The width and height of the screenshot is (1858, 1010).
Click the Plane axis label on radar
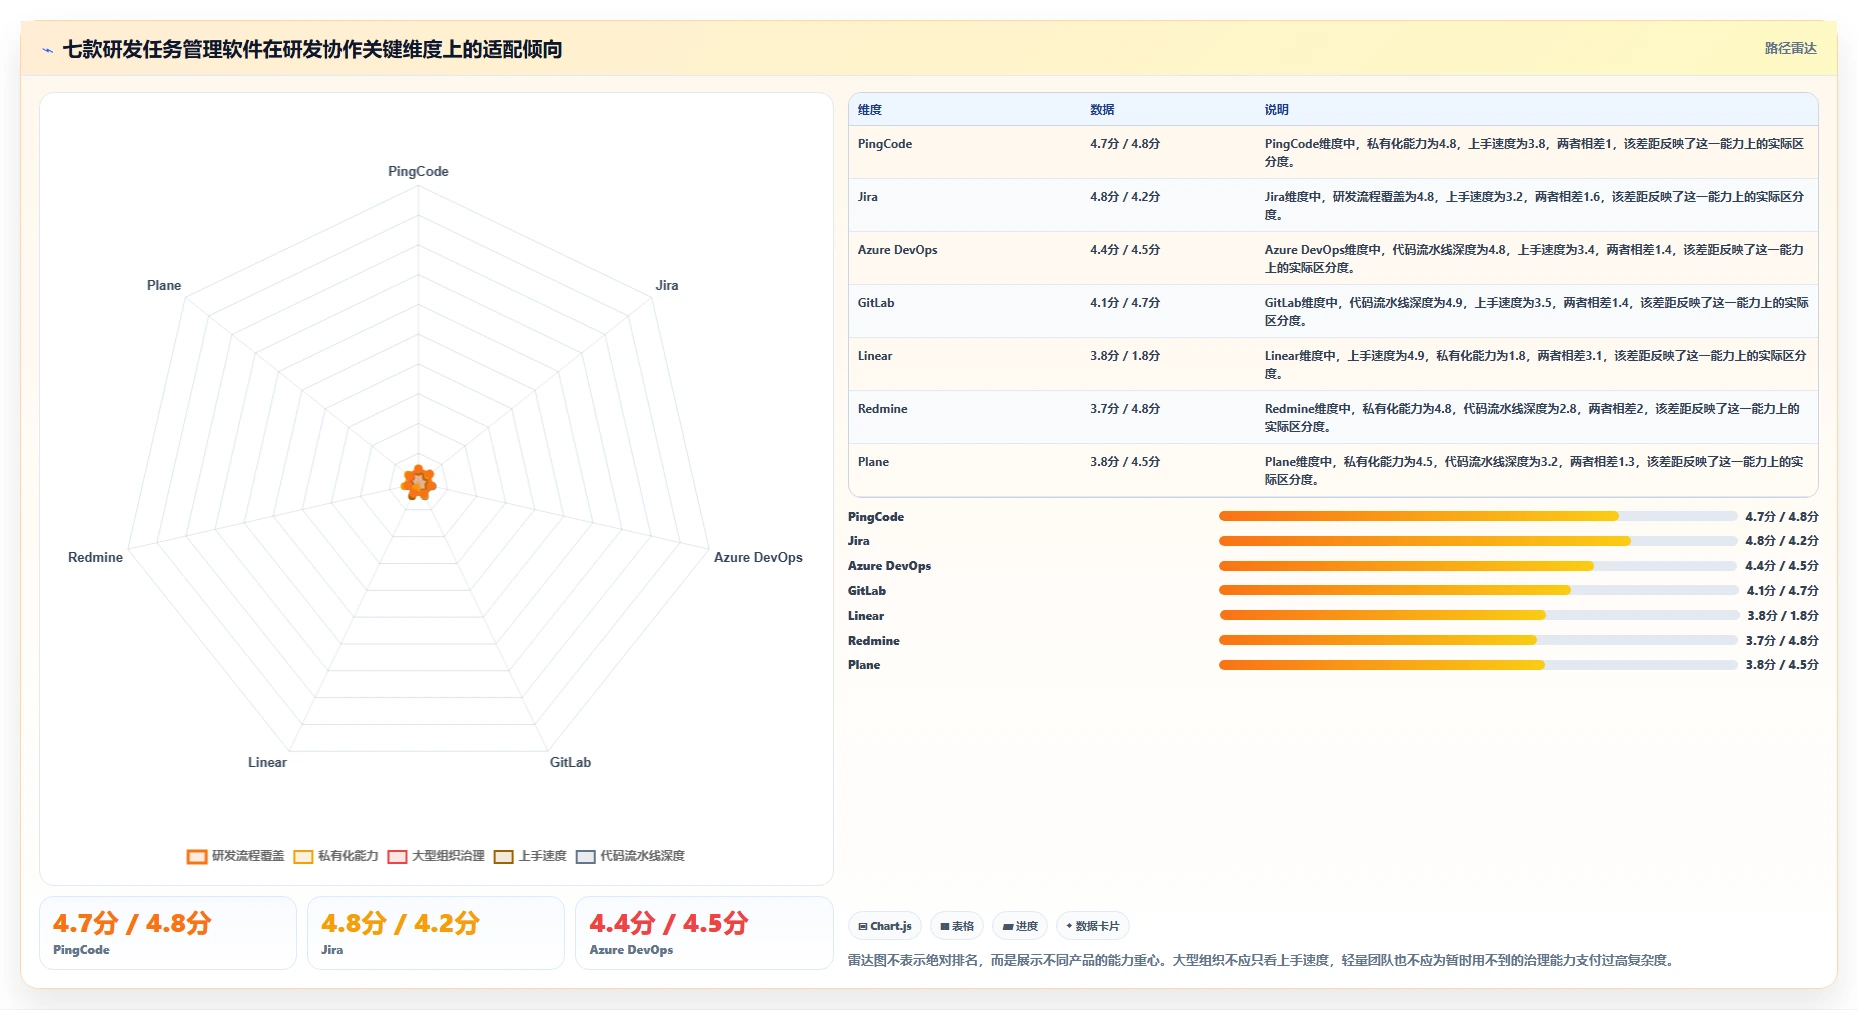click(x=164, y=286)
